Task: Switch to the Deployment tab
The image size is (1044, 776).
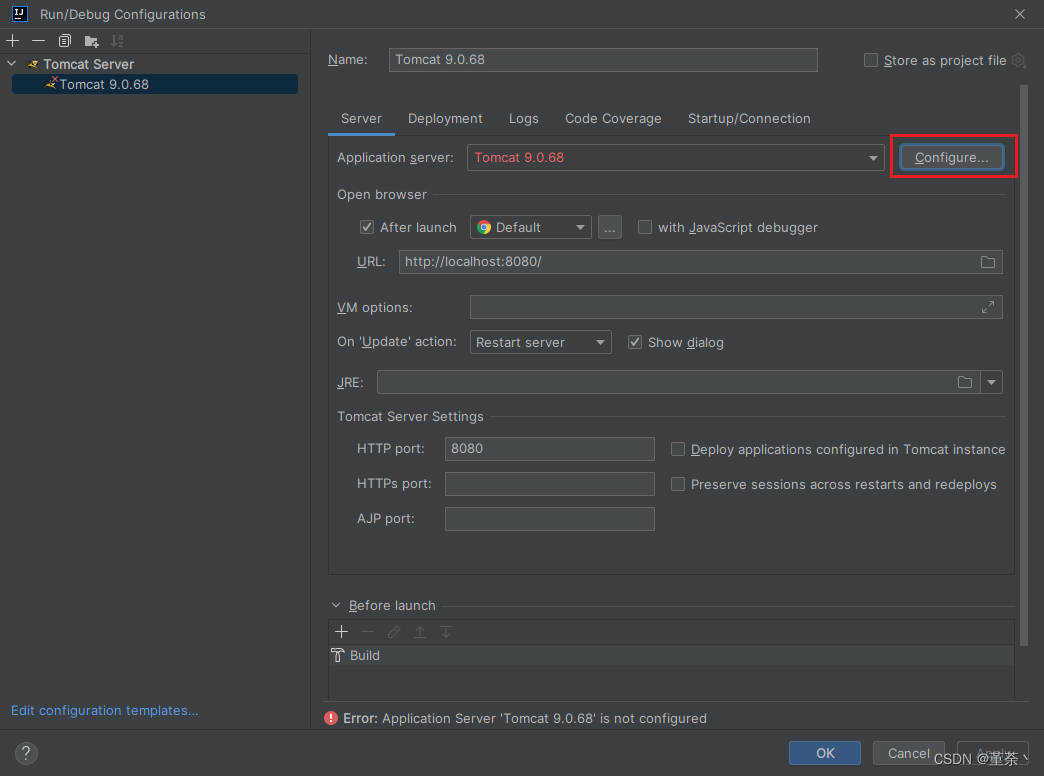Action: coord(445,119)
